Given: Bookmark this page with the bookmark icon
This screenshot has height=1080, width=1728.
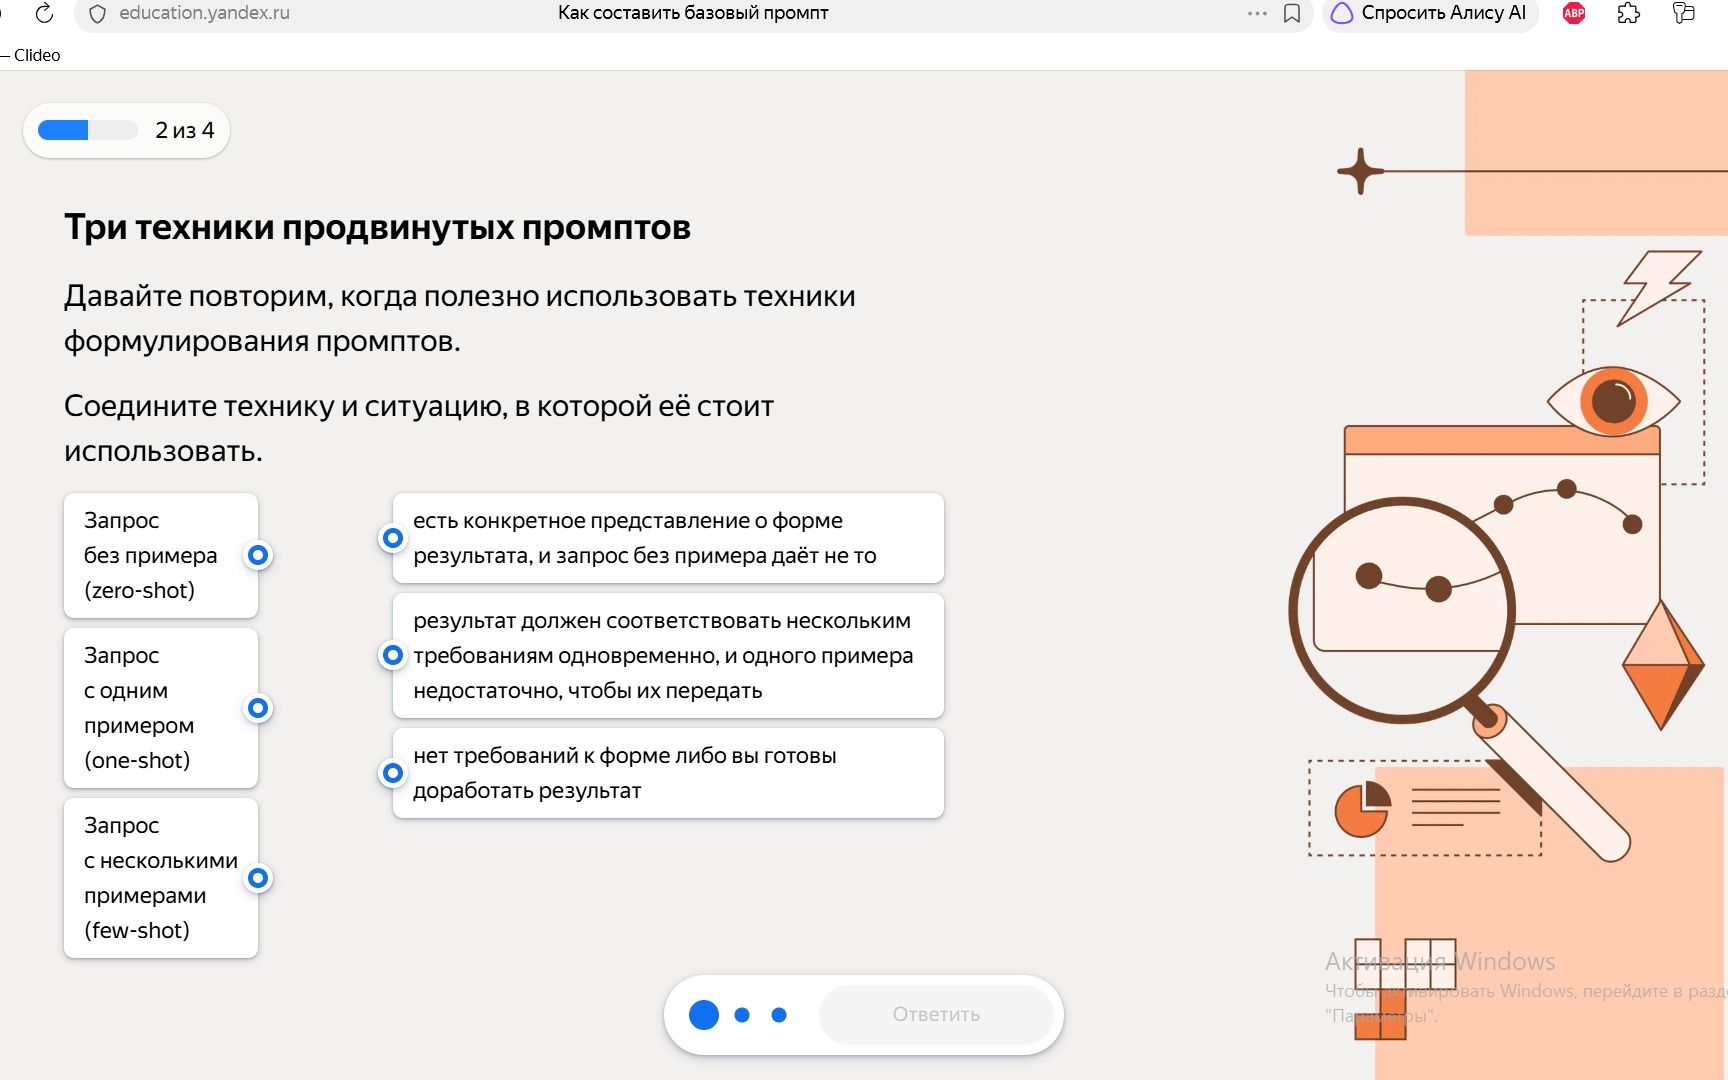Looking at the screenshot, I should click(1292, 14).
